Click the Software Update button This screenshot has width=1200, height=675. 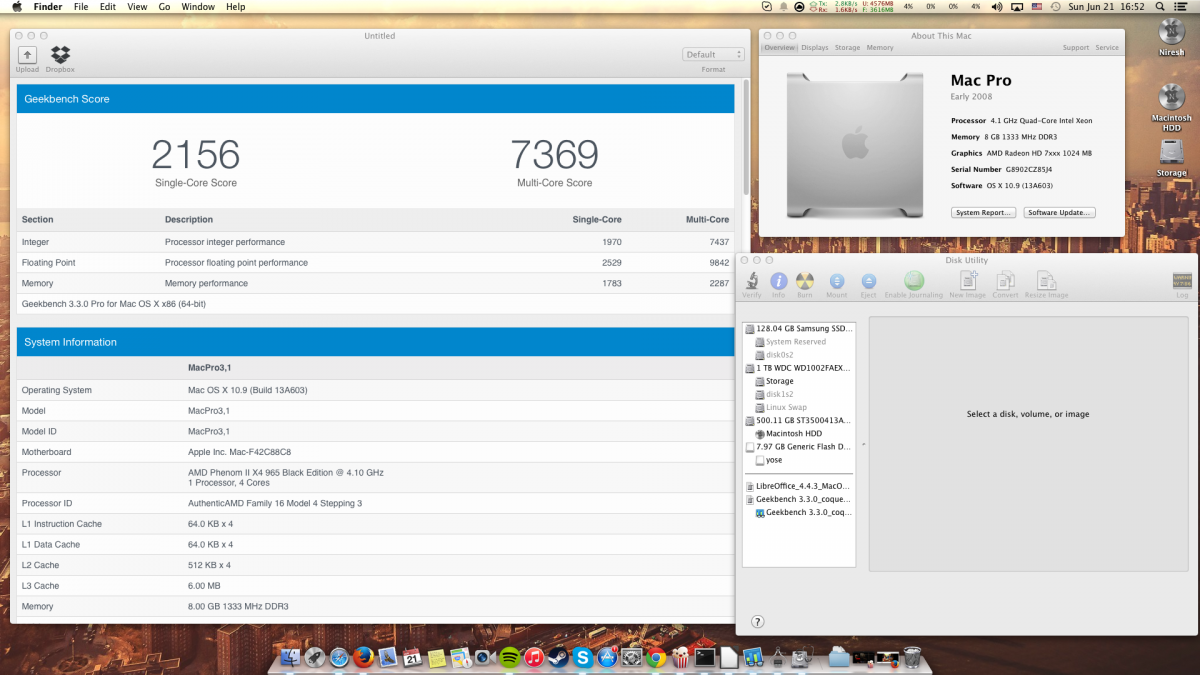pyautogui.click(x=1059, y=212)
